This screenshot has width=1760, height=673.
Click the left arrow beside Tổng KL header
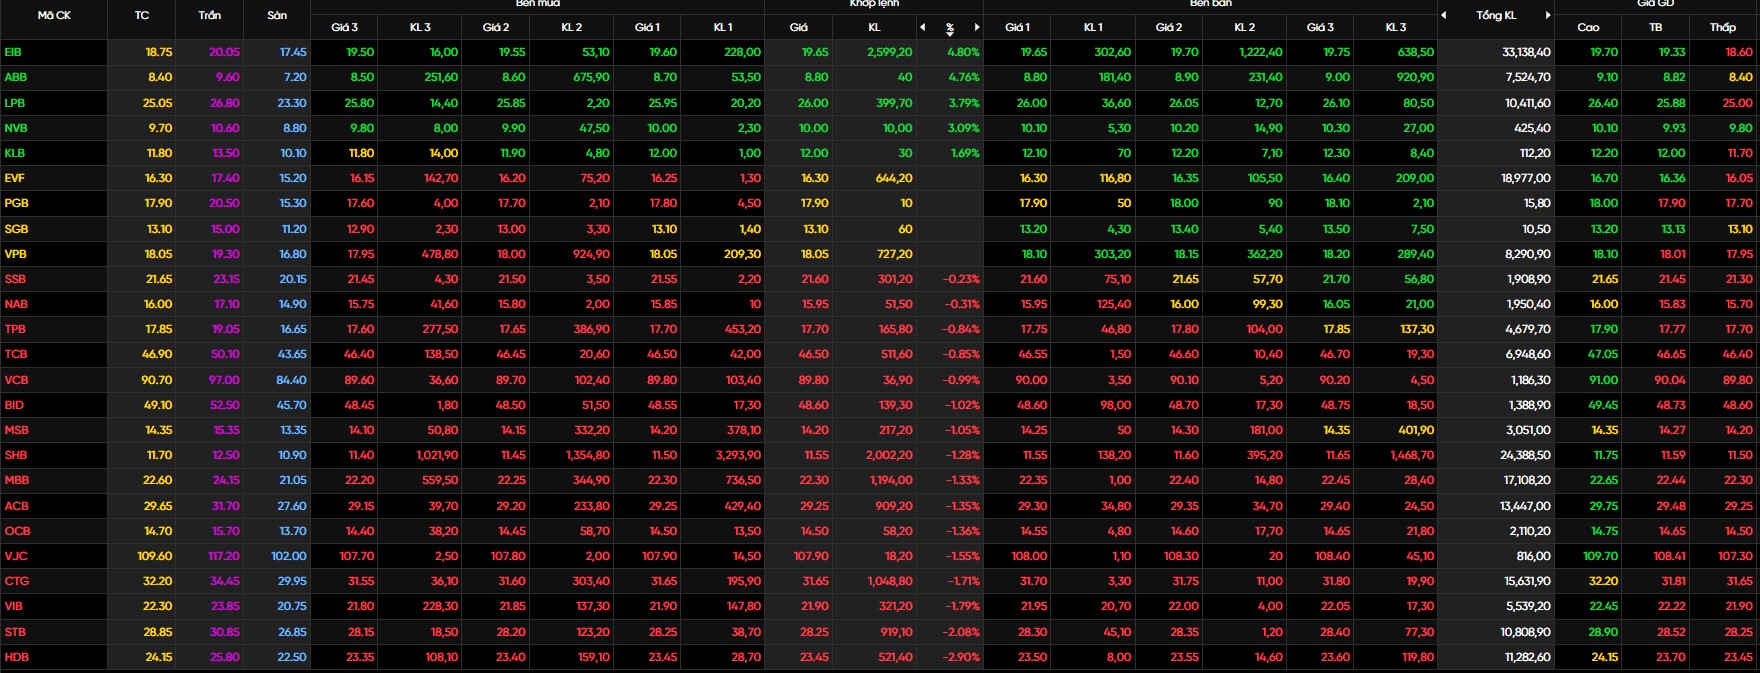pyautogui.click(x=1444, y=15)
